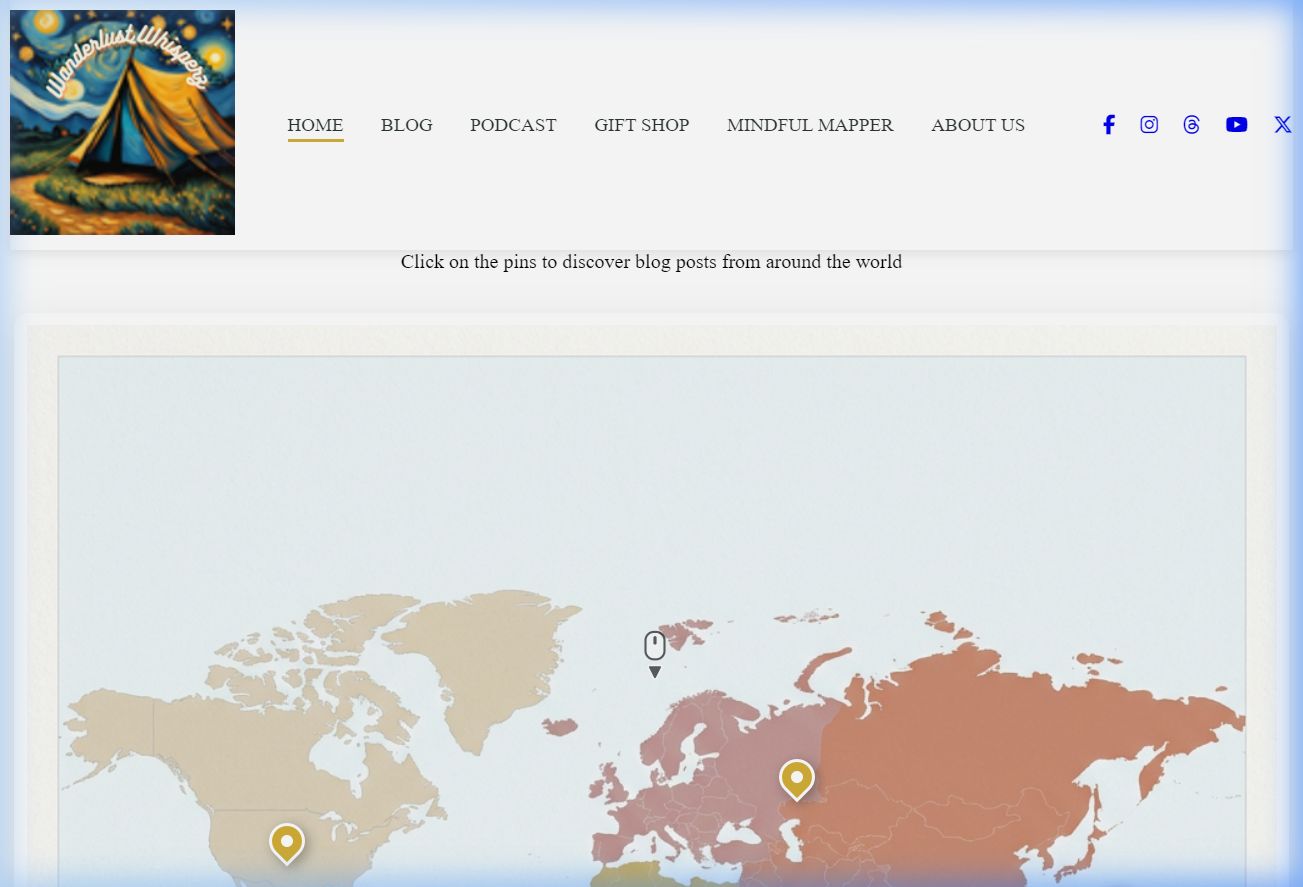Click the X (Twitter) icon
1303x887 pixels.
1282,125
